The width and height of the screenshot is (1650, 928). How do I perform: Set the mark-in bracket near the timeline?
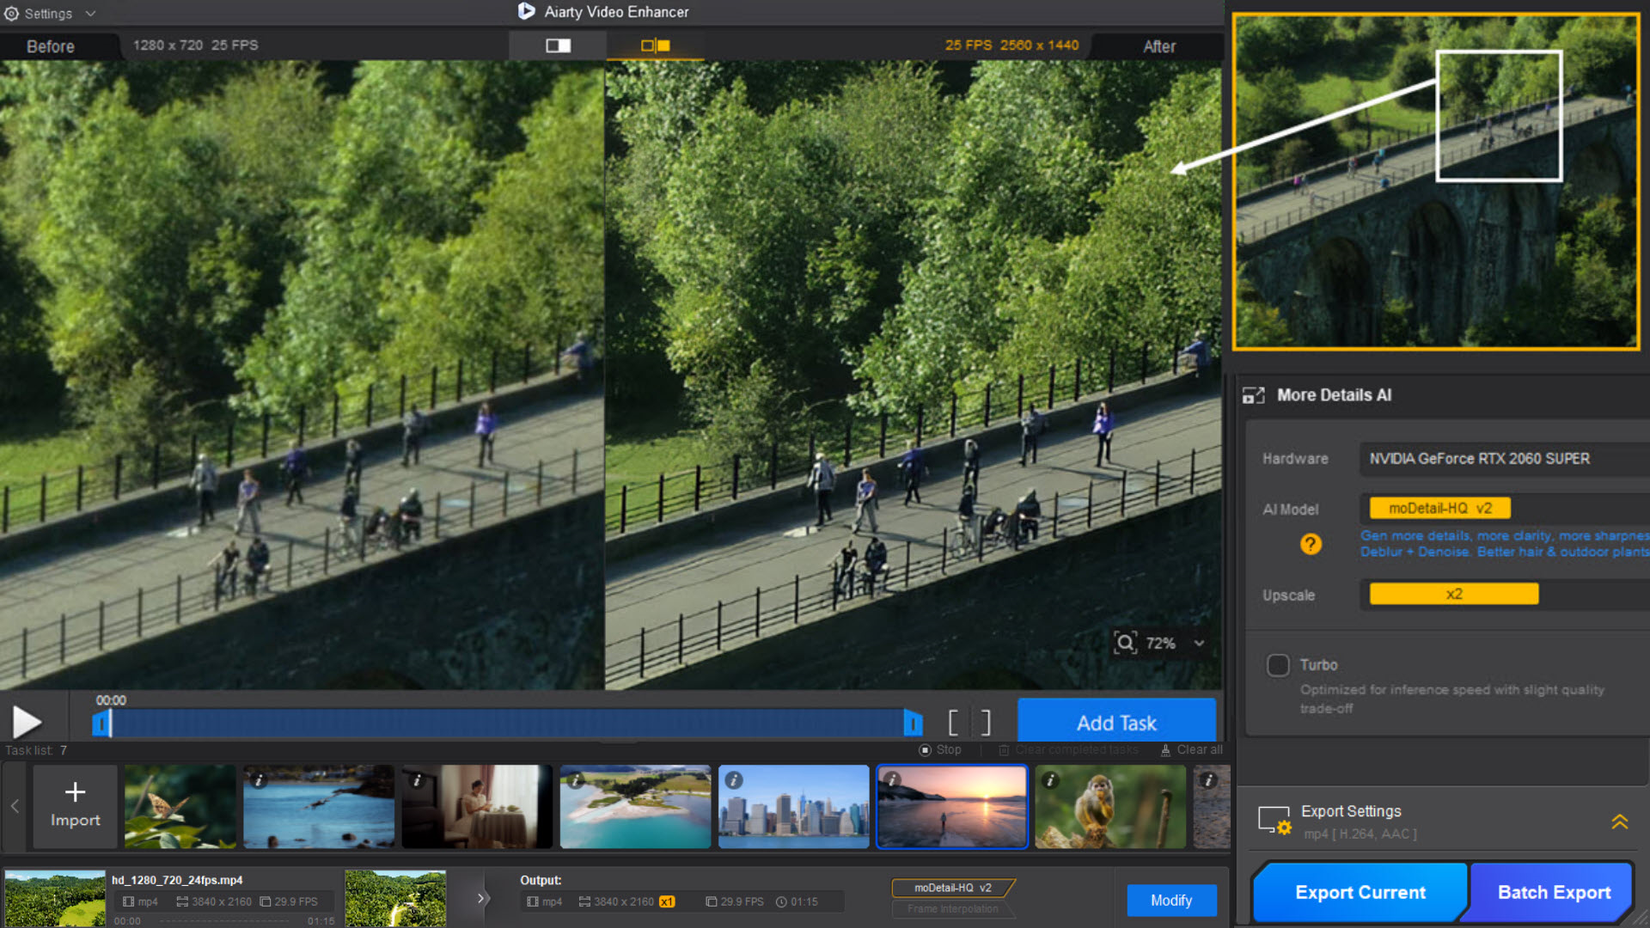point(953,721)
